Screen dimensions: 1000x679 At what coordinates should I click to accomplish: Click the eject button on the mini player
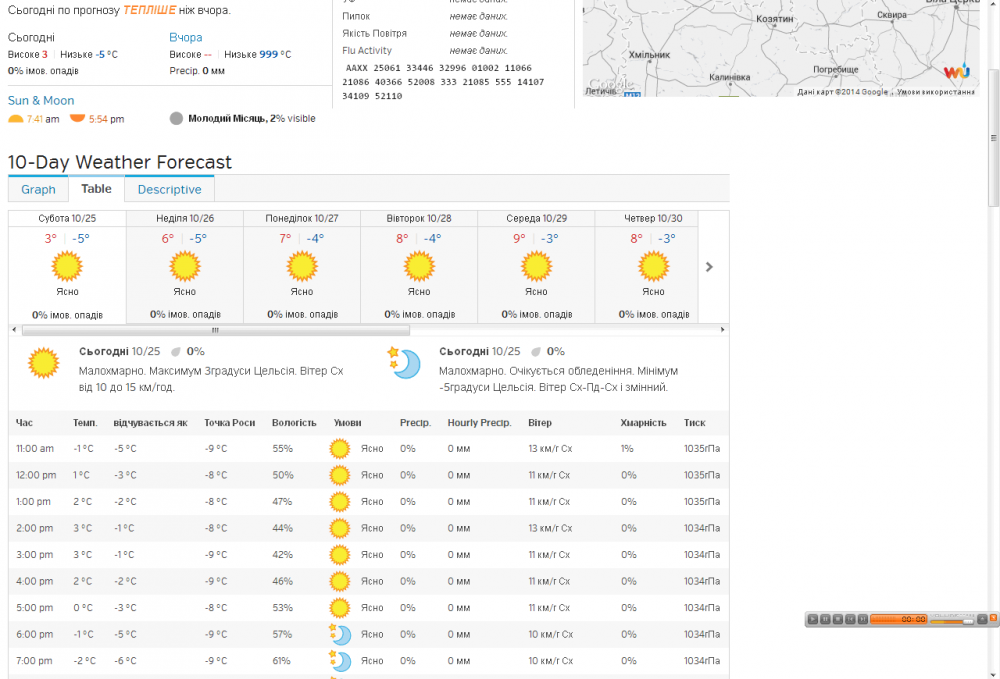coord(982,619)
